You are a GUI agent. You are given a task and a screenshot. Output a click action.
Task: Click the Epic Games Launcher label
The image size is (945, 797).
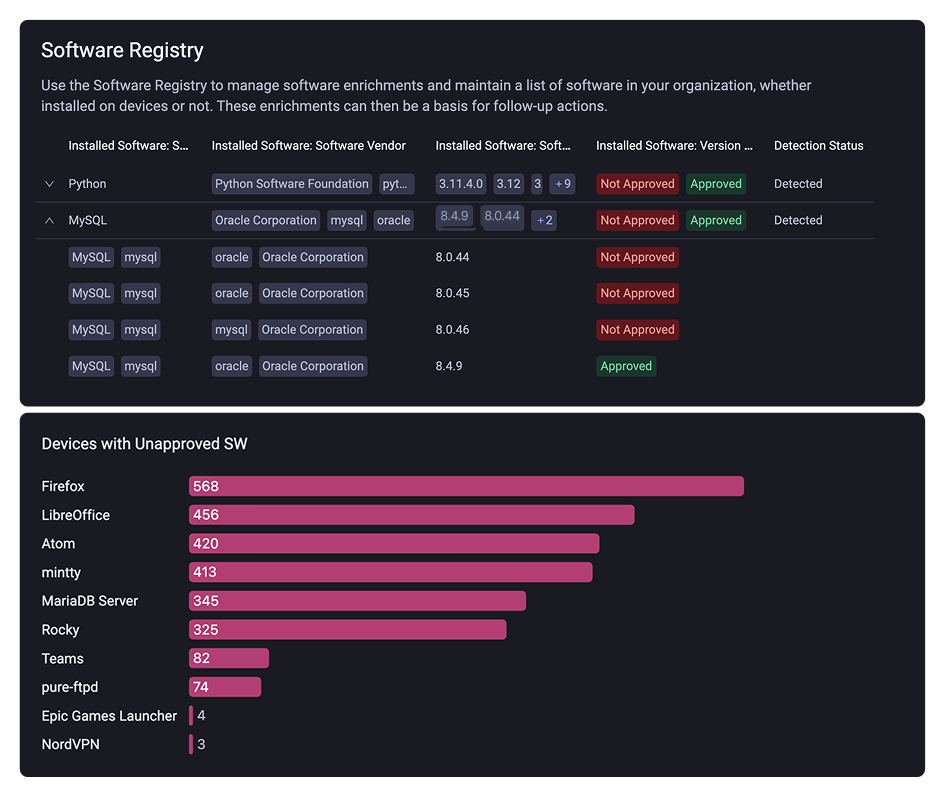tap(109, 716)
